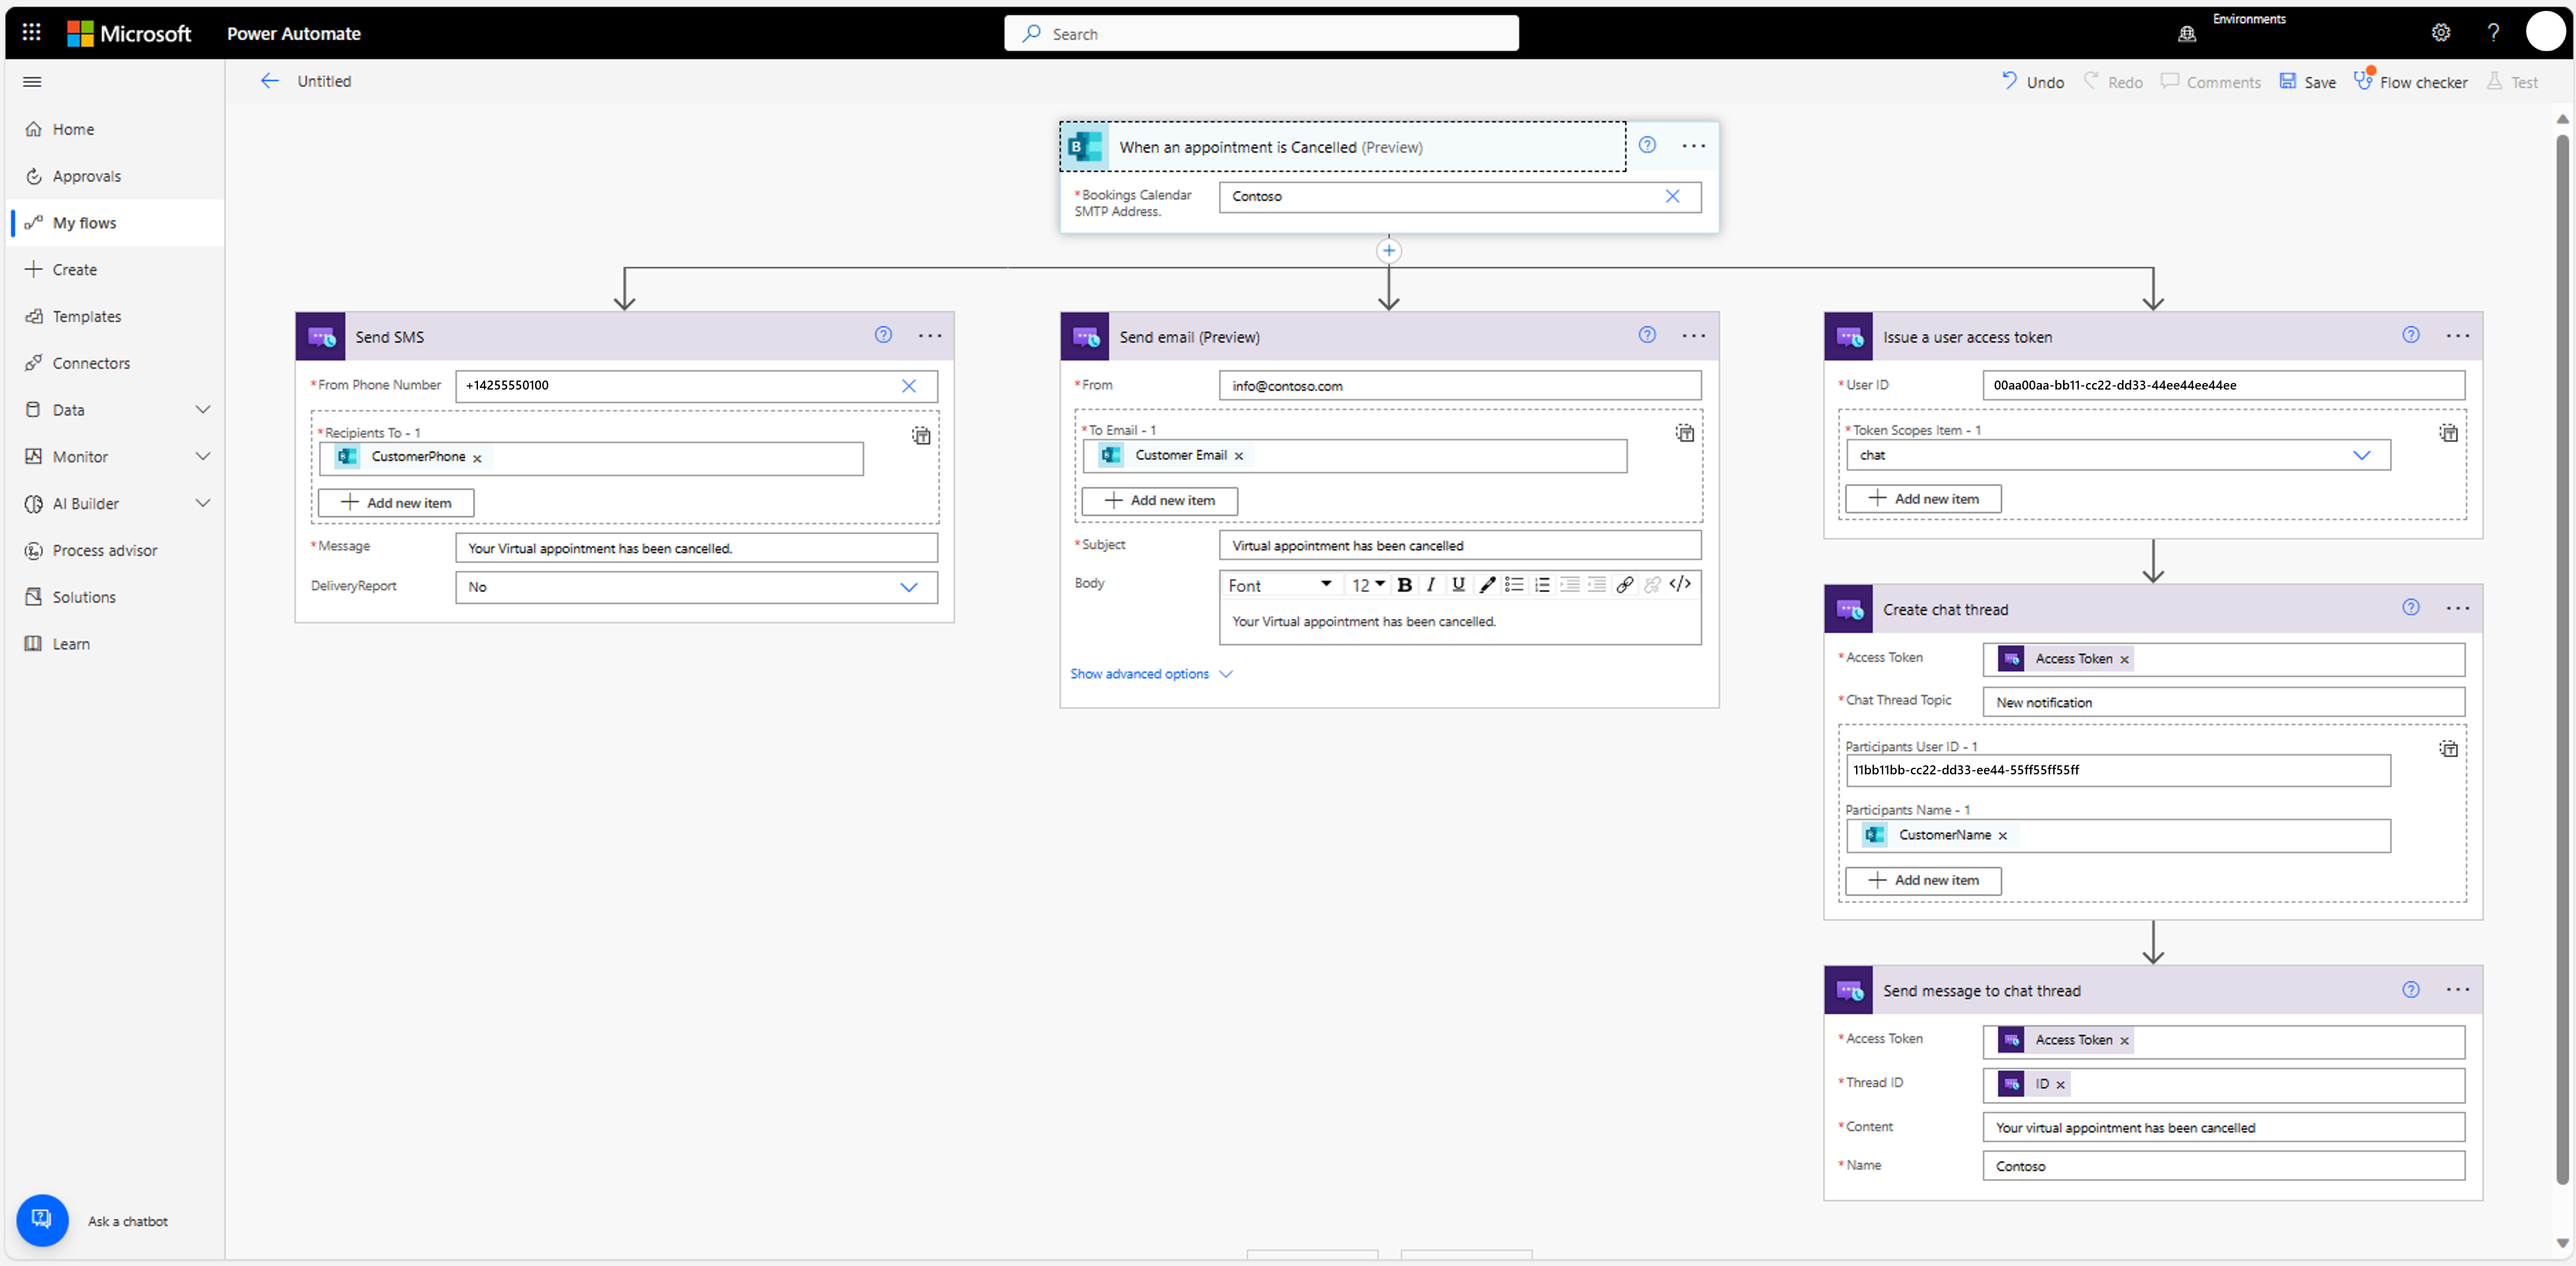This screenshot has width=2576, height=1266.
Task: Click Undo in the command bar
Action: pos(2032,82)
